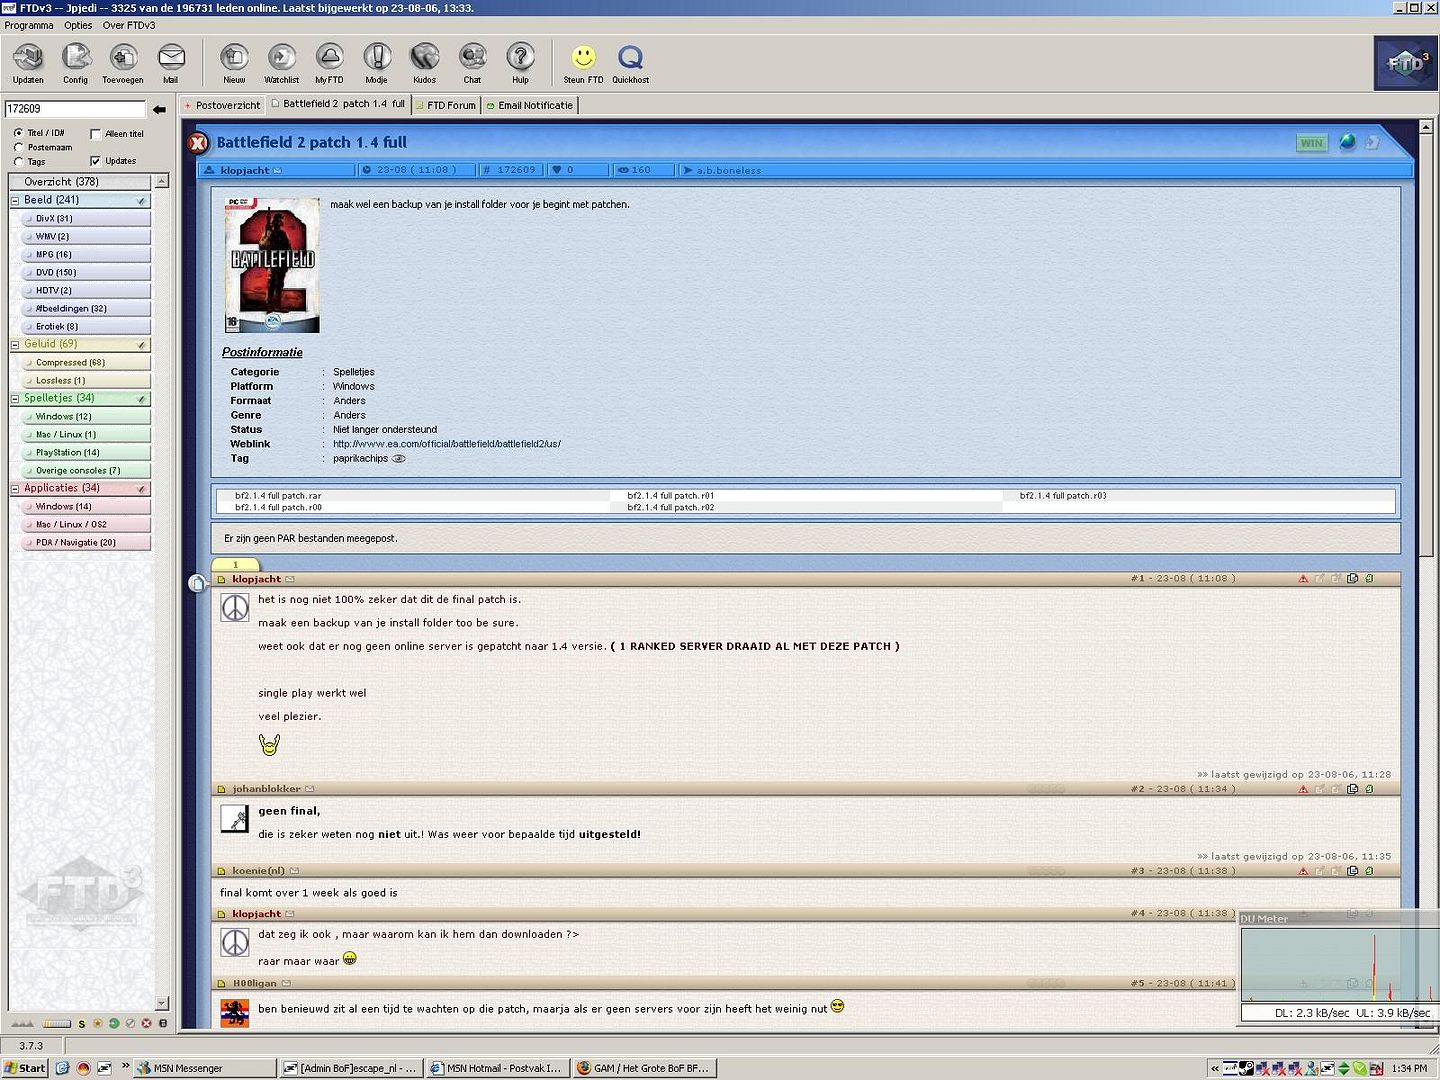
Task: Collapse the Geluid category tree
Action: pos(15,344)
